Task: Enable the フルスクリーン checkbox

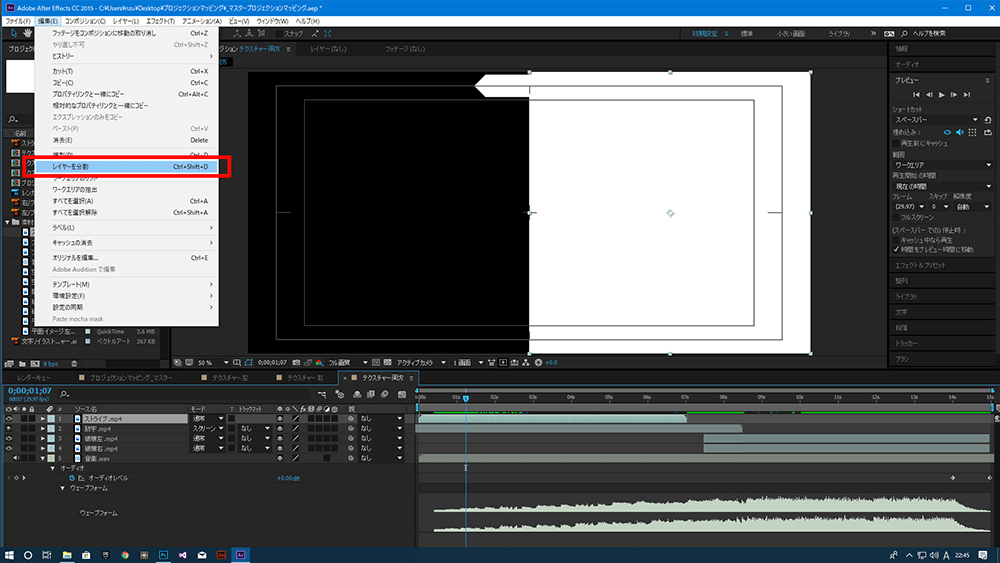Action: click(x=897, y=216)
